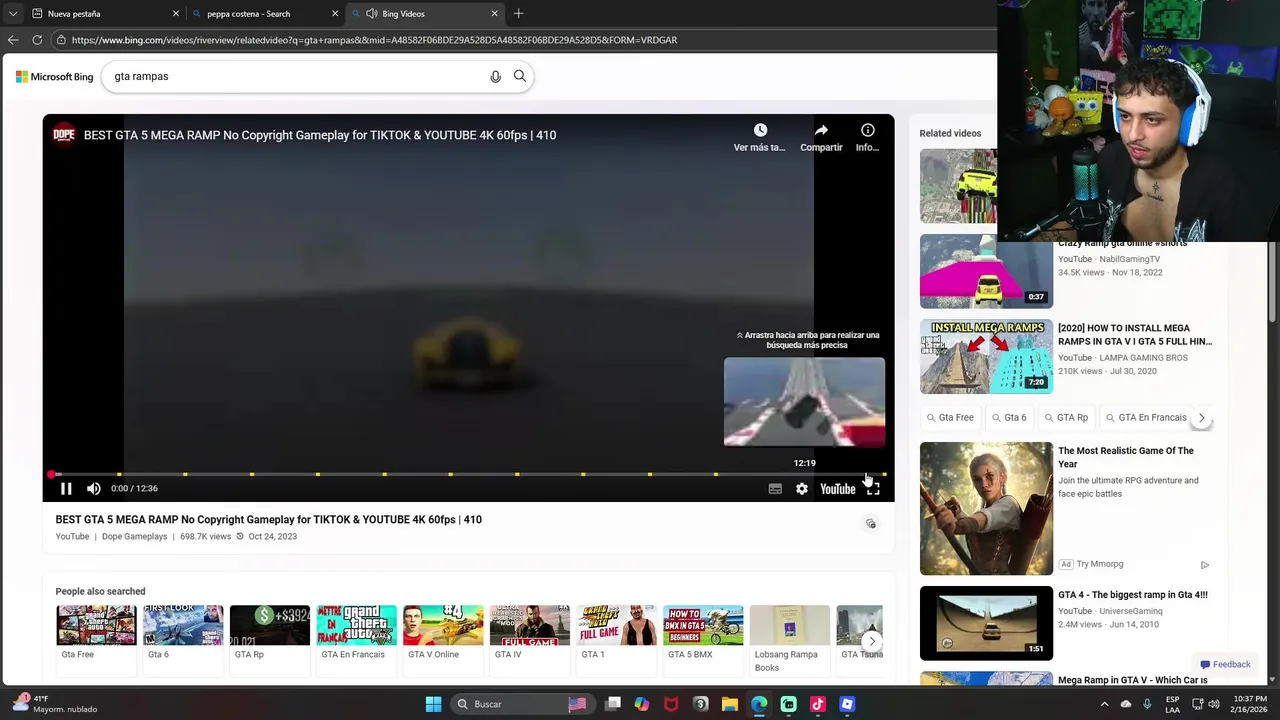Open the Windows Start menu
1280x720 pixels.
(x=433, y=704)
